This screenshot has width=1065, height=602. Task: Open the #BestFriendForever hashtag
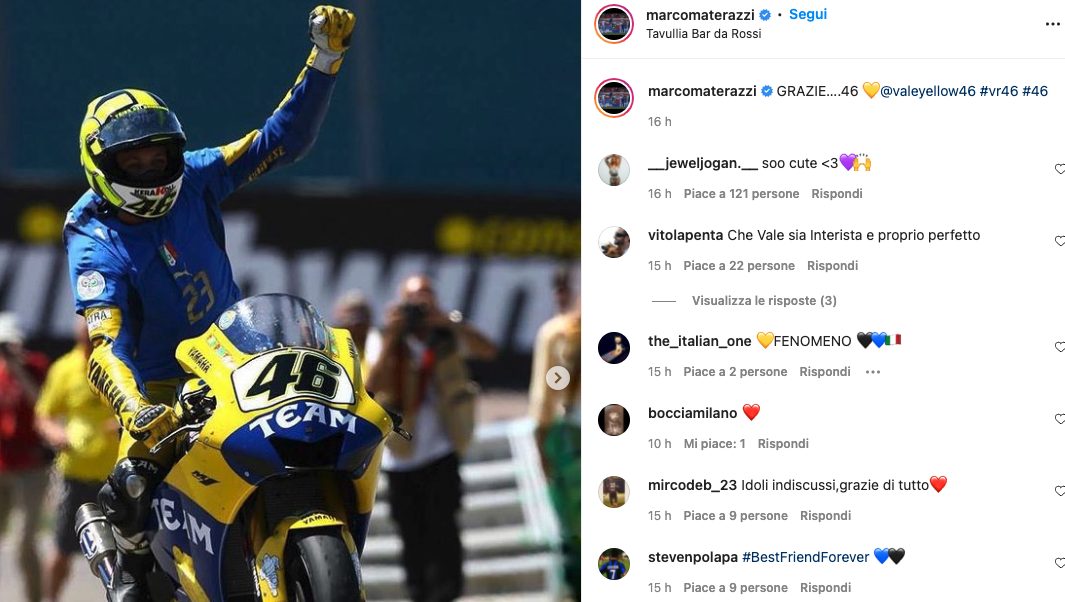pyautogui.click(x=806, y=557)
